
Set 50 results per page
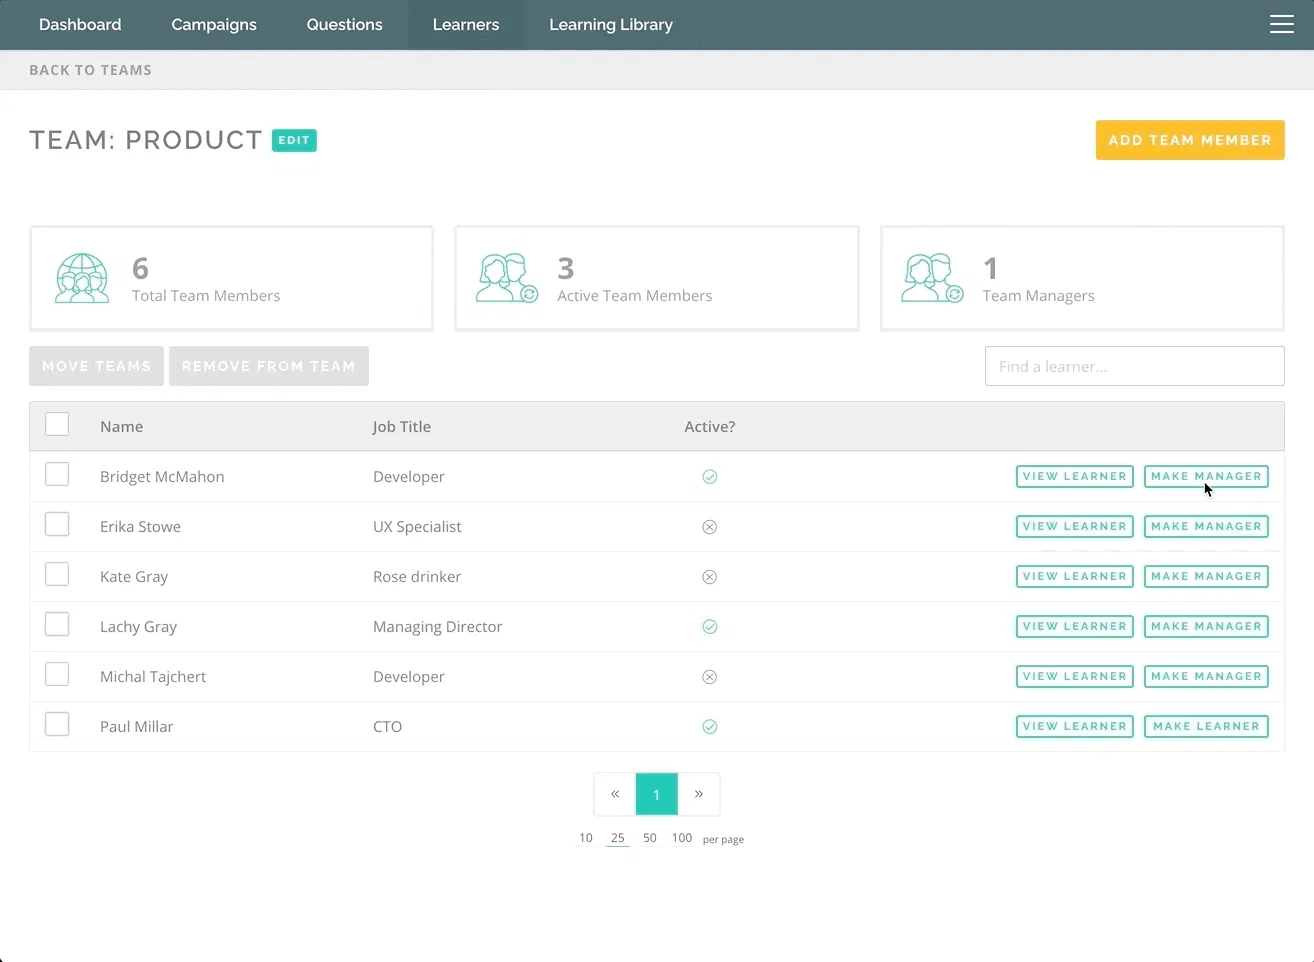[x=650, y=838]
